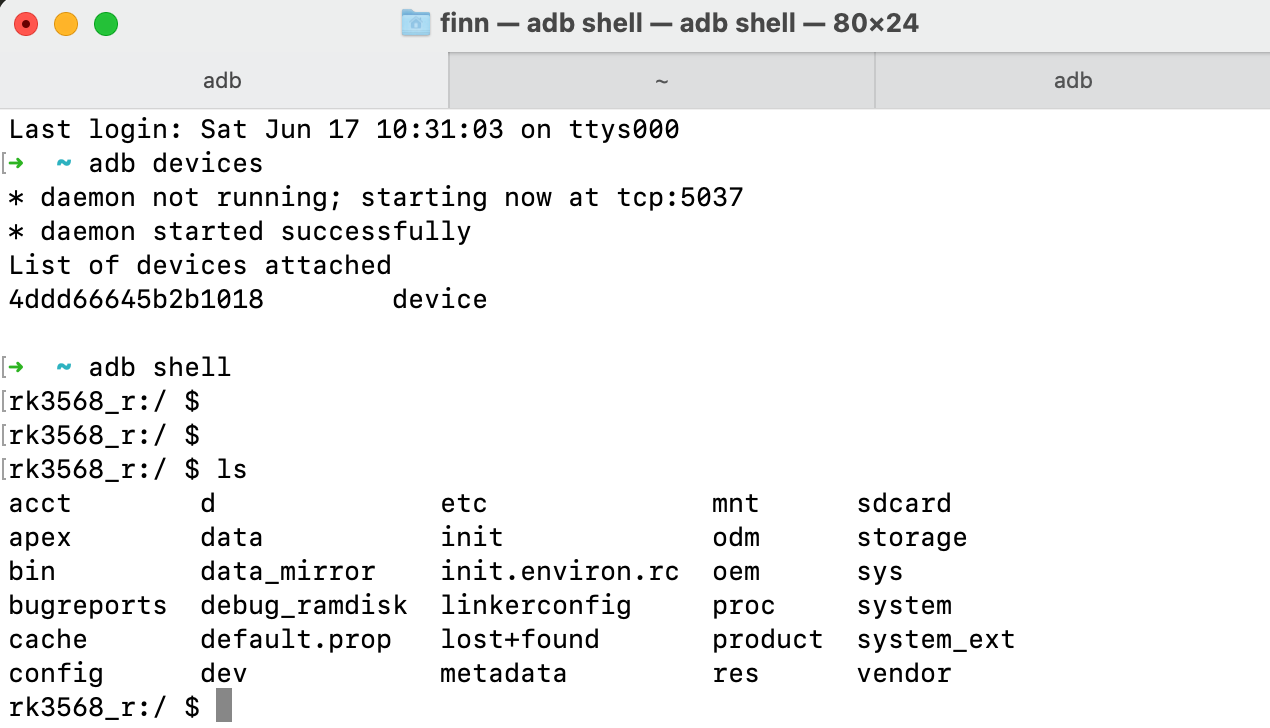Close the Terminal window with red button
1270x728 pixels.
(26, 24)
